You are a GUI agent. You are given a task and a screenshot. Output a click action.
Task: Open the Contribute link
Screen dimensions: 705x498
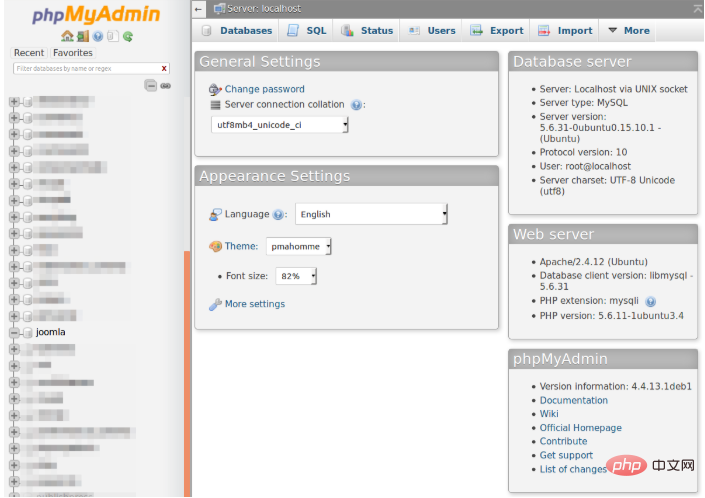point(563,441)
